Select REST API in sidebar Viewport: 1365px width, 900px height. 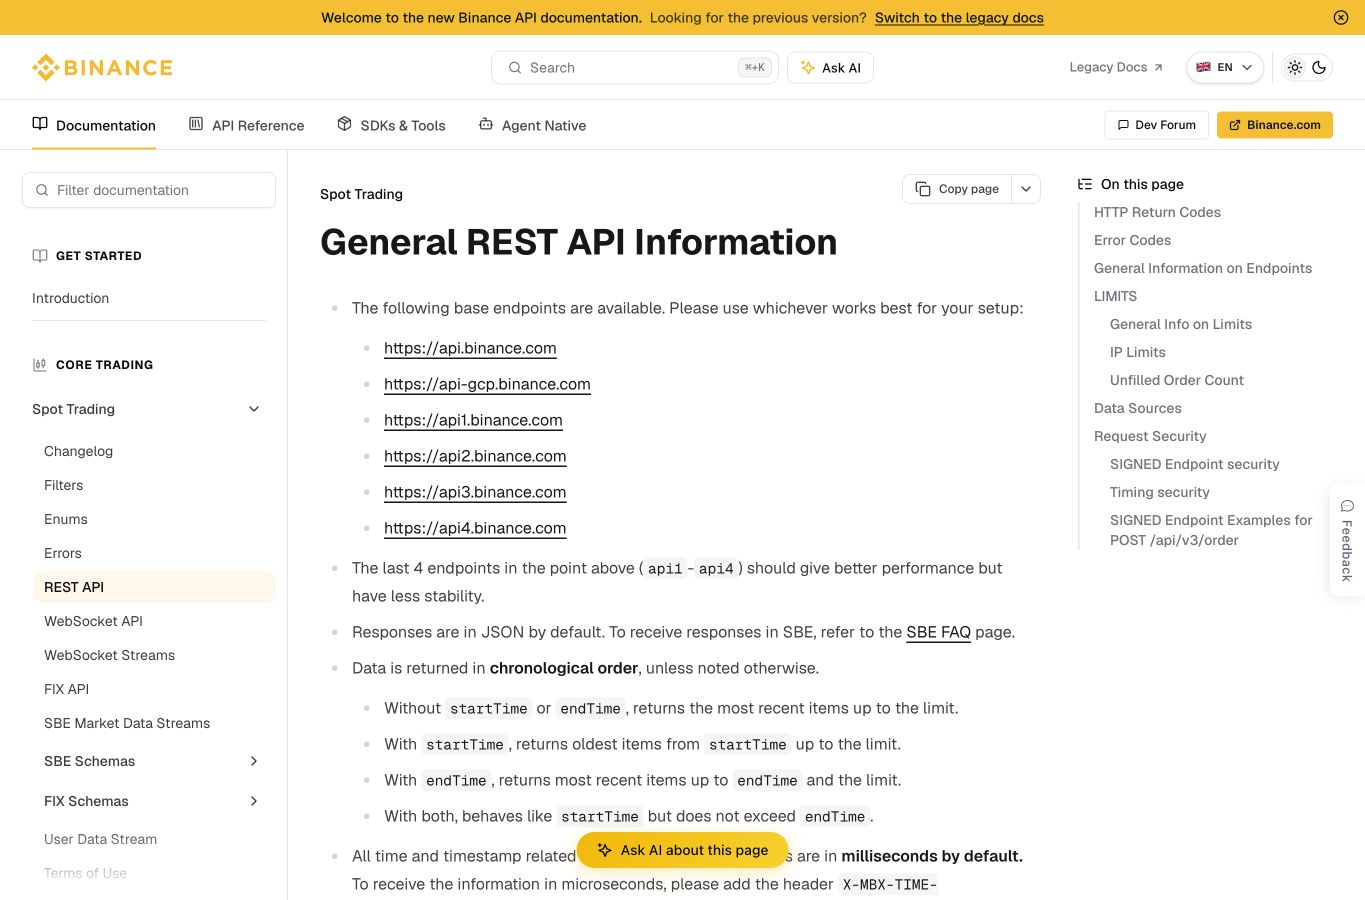point(155,587)
